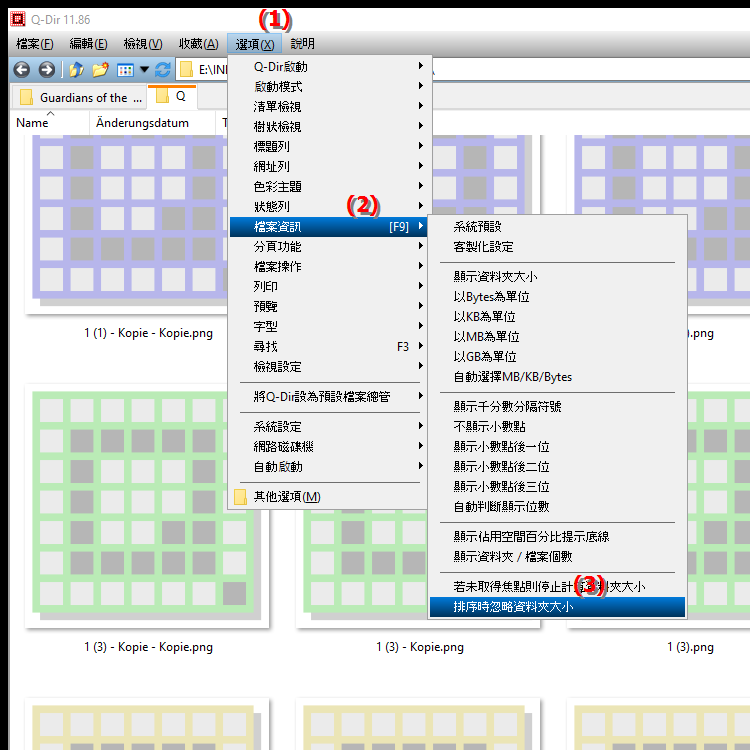Click folder icon beside 其他選項(M)
The height and width of the screenshot is (750, 750).
click(241, 497)
